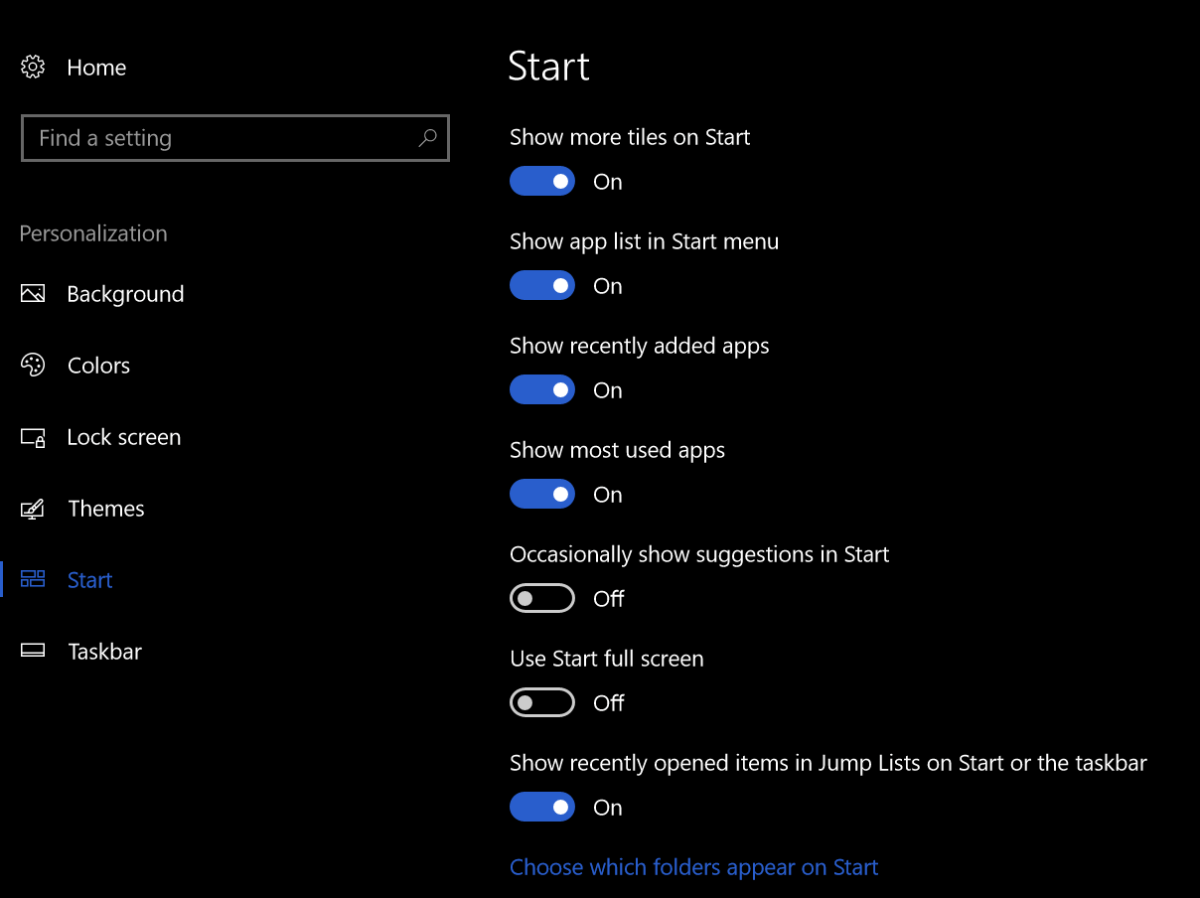Go back to Settings Home
Image resolution: width=1200 pixels, height=898 pixels.
click(96, 67)
